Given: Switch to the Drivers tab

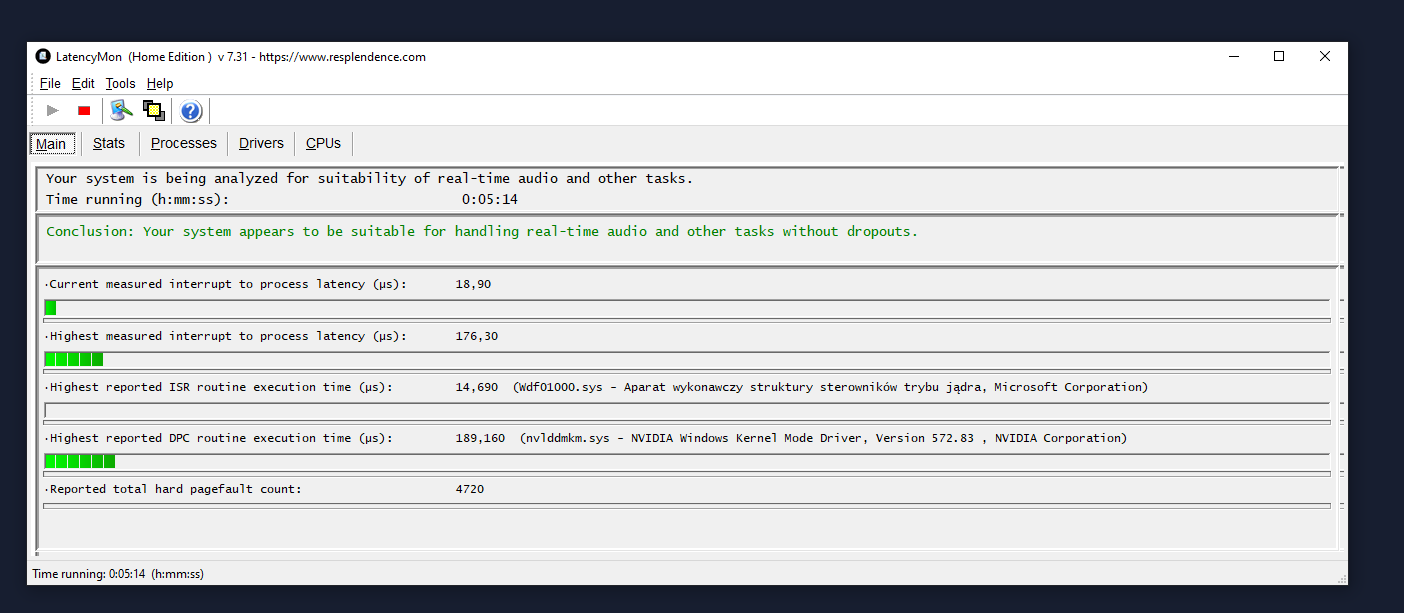Looking at the screenshot, I should (261, 144).
